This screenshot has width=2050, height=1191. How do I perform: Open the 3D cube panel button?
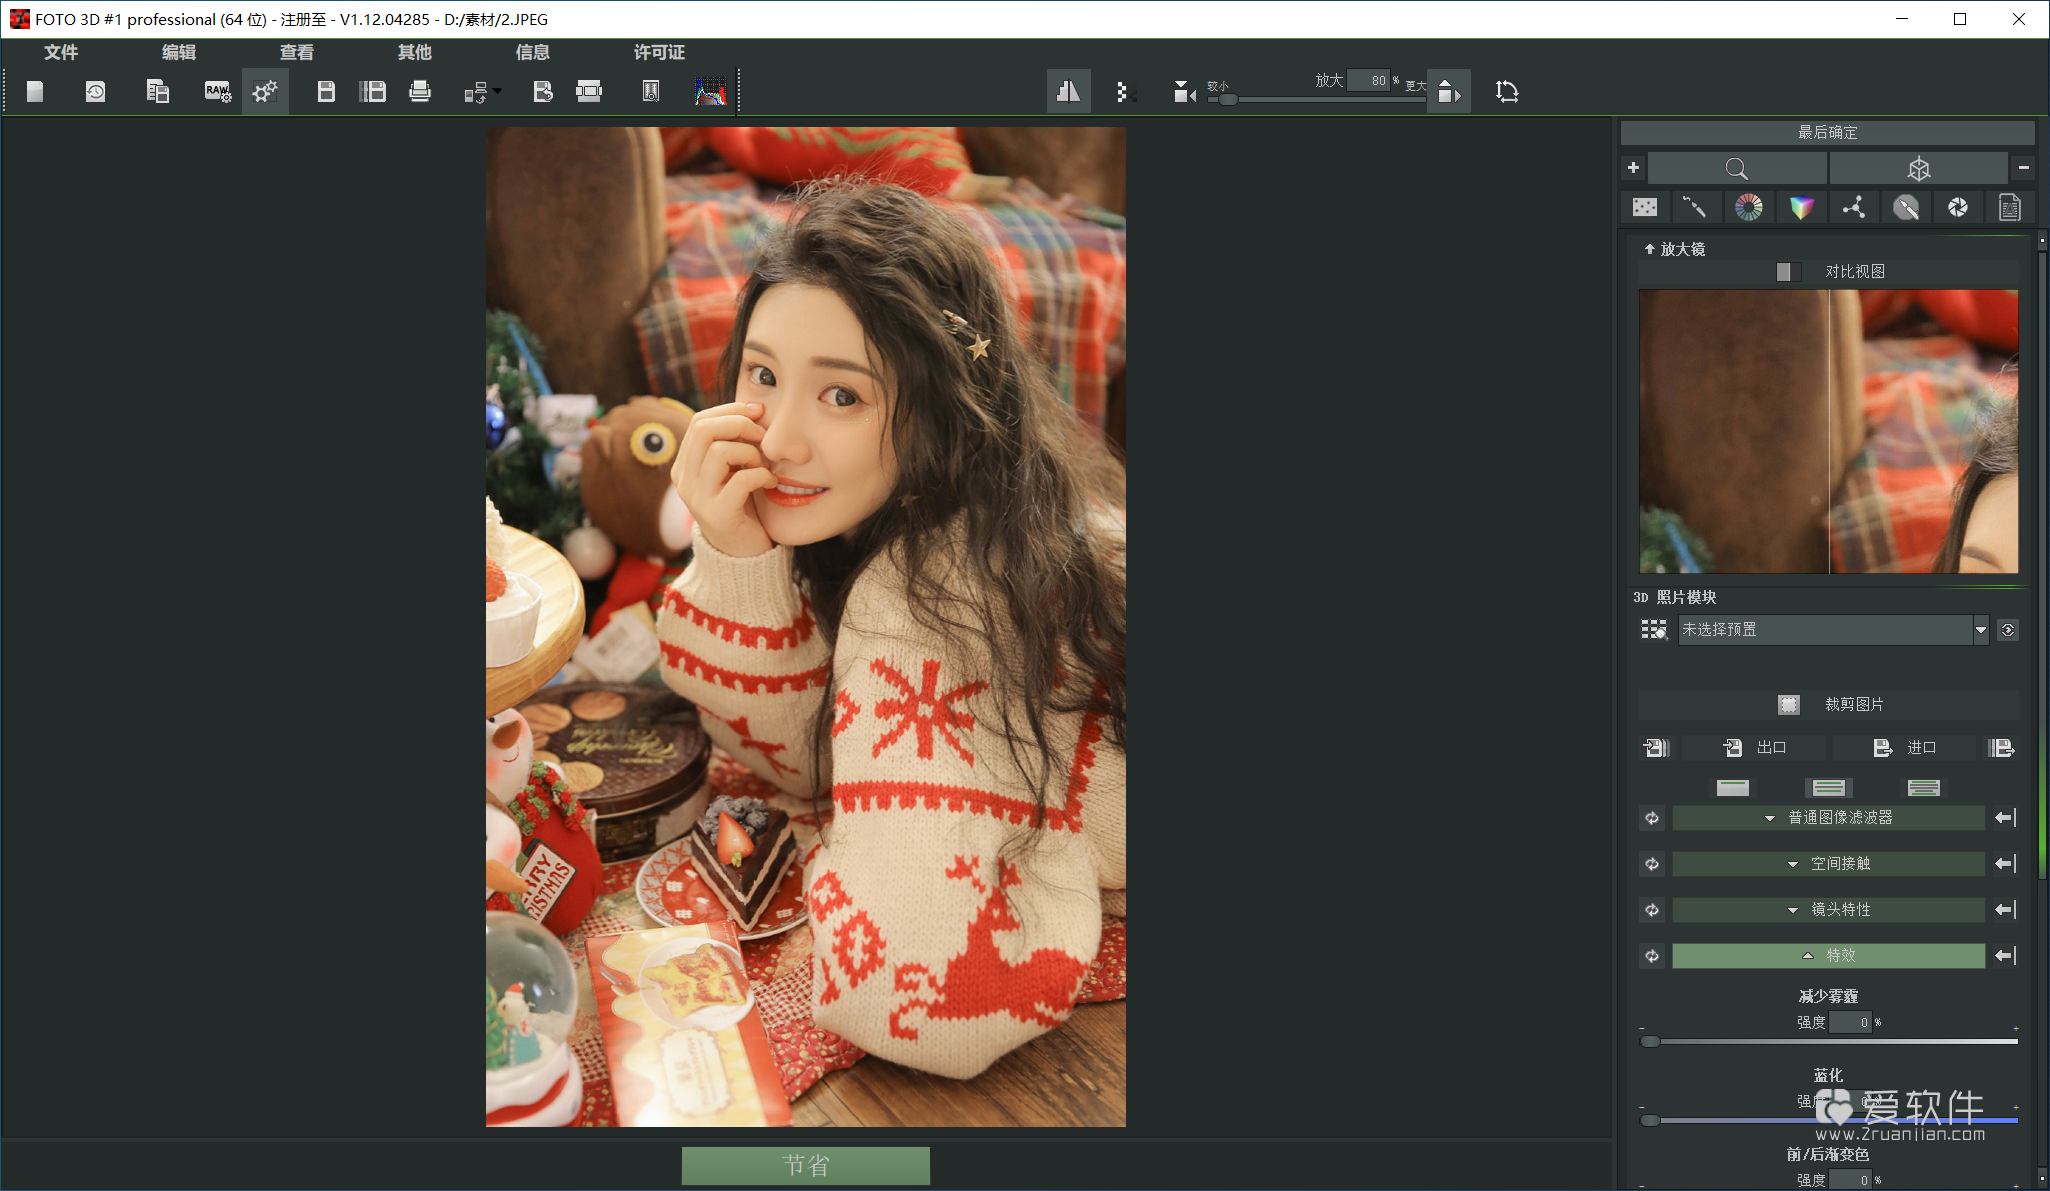point(1918,168)
